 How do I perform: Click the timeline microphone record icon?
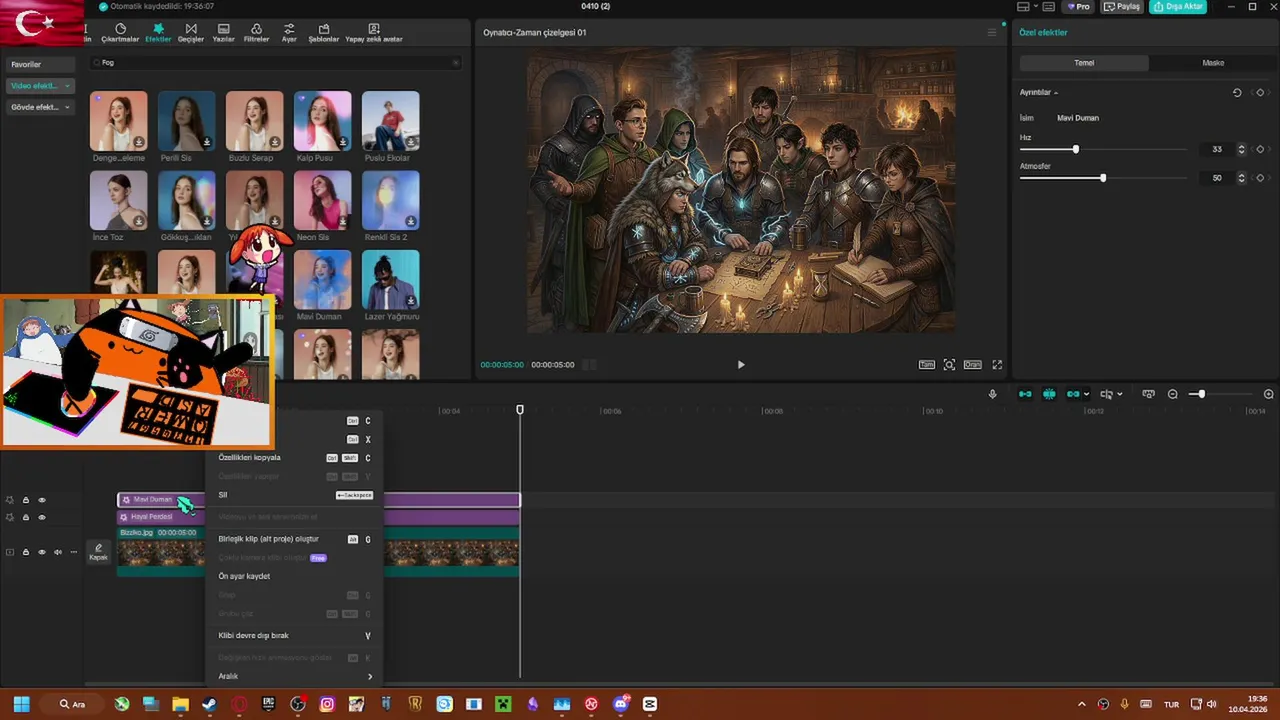992,394
